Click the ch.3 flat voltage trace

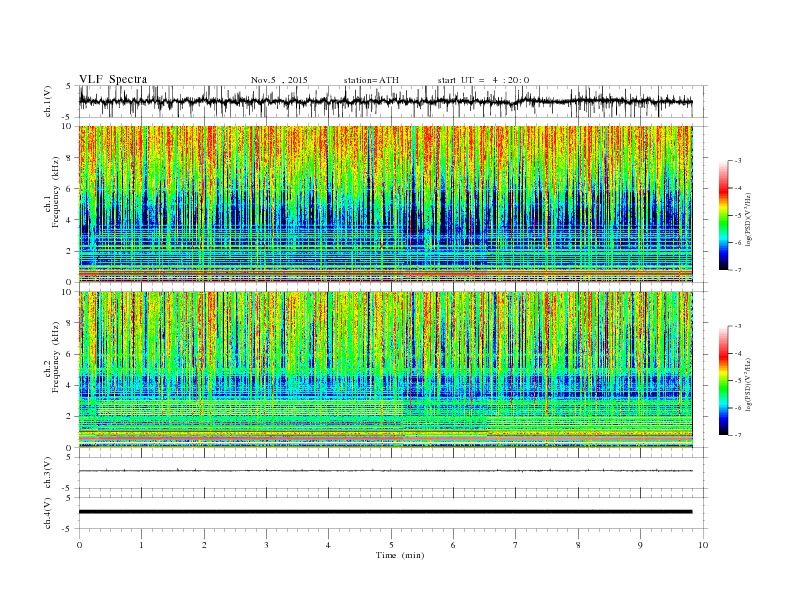(385, 471)
